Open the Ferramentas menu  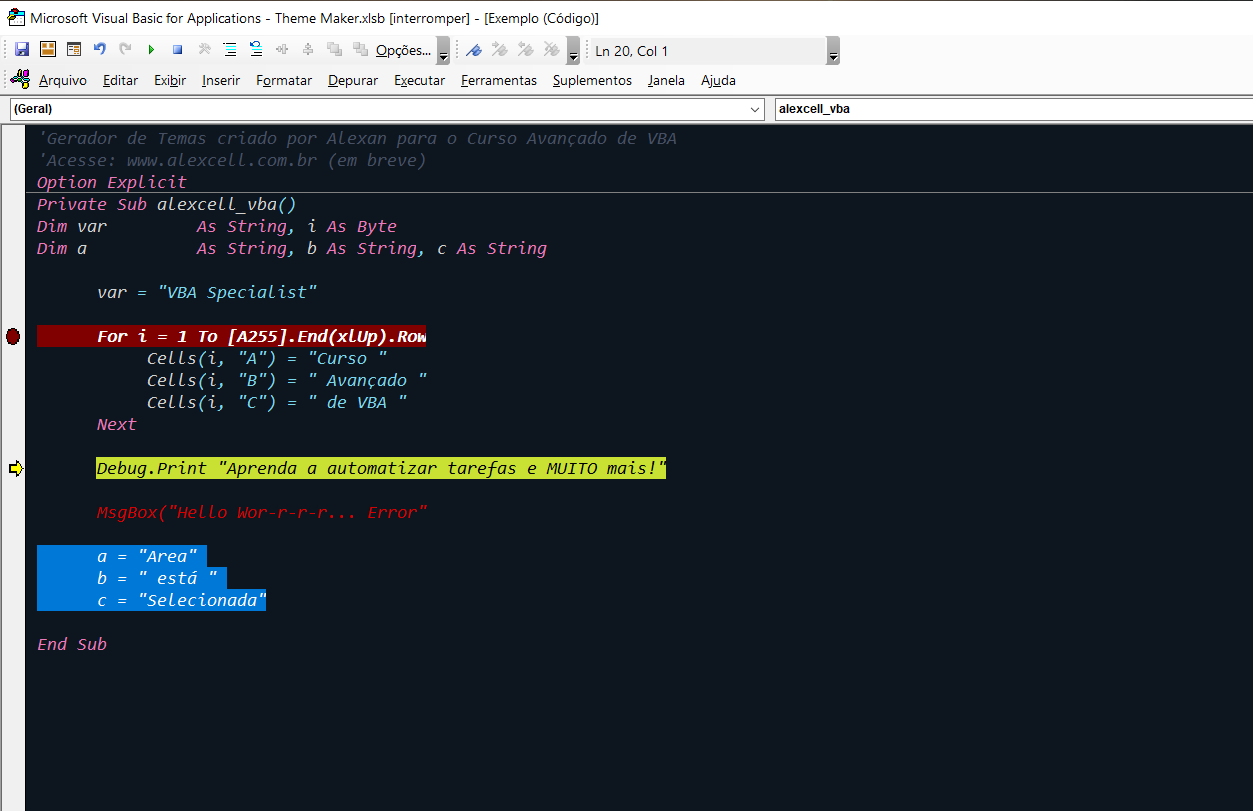[x=499, y=80]
